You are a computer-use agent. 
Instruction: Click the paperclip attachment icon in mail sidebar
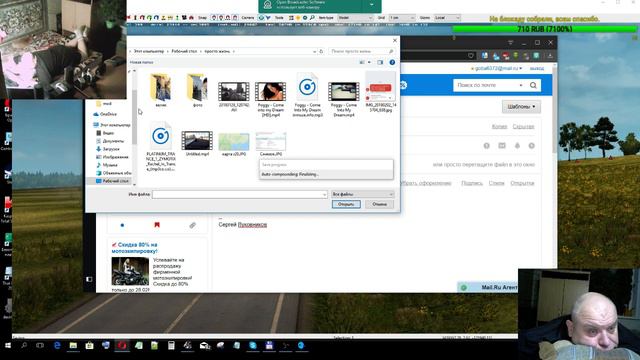[x=192, y=225]
